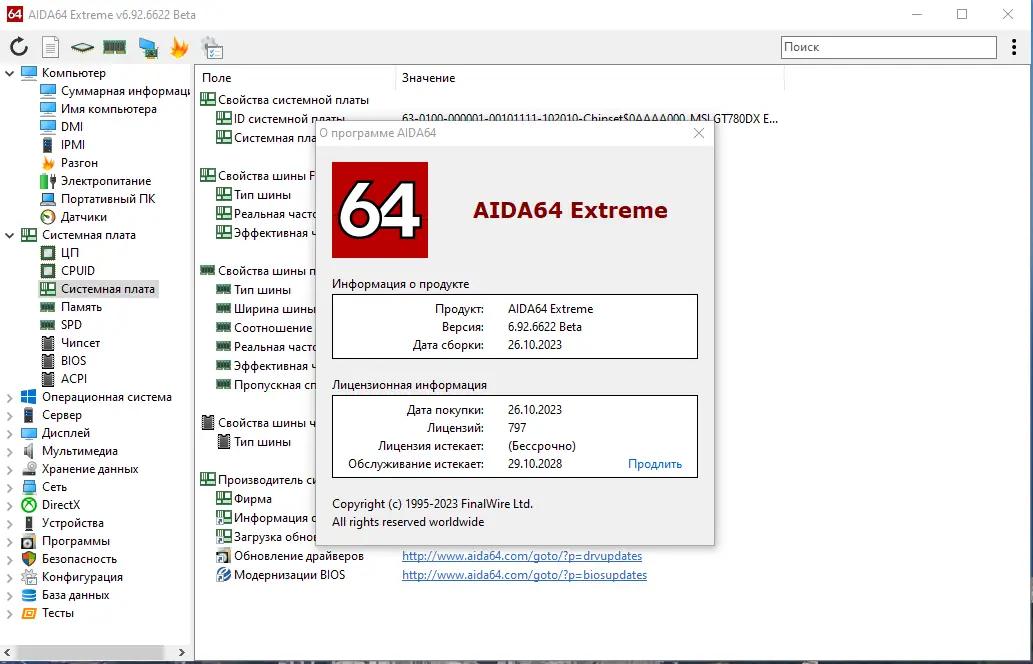1033x664 pixels.
Task: Open the Report wizard from the toolbar
Action: coord(50,46)
